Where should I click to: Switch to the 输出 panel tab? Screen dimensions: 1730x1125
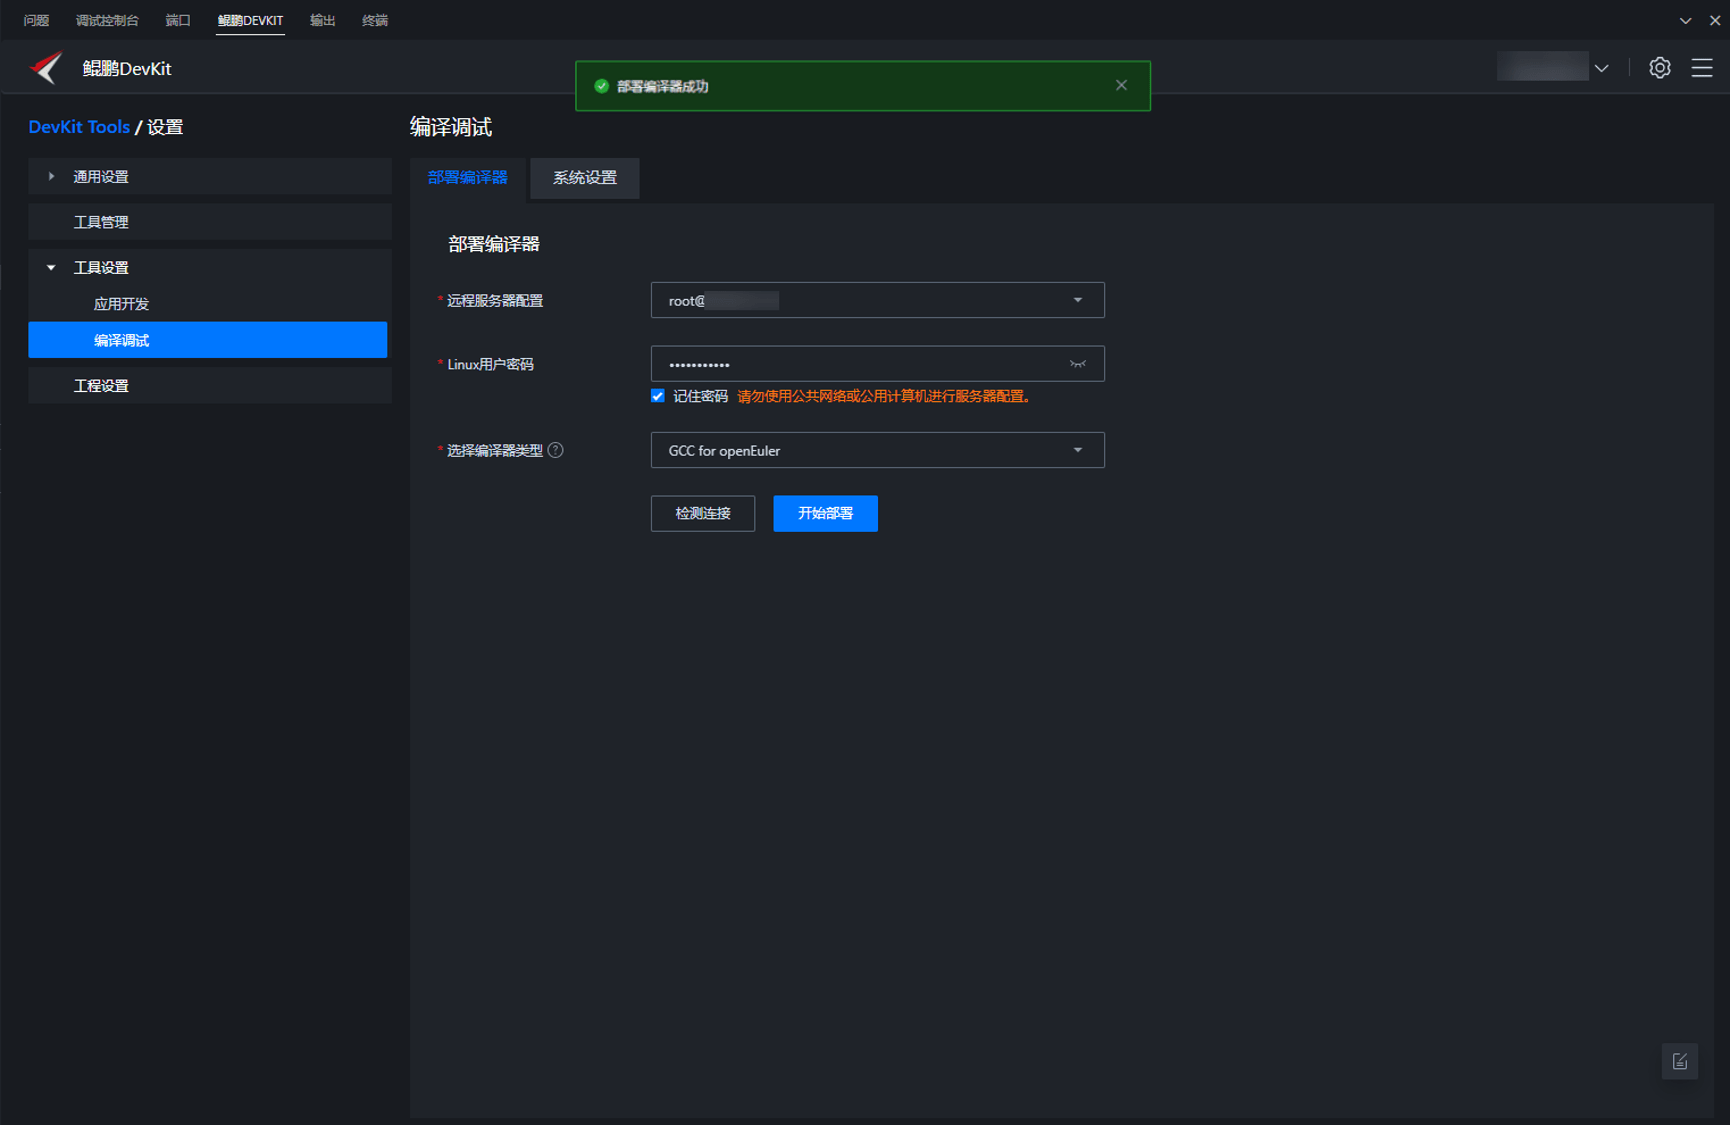coord(322,20)
